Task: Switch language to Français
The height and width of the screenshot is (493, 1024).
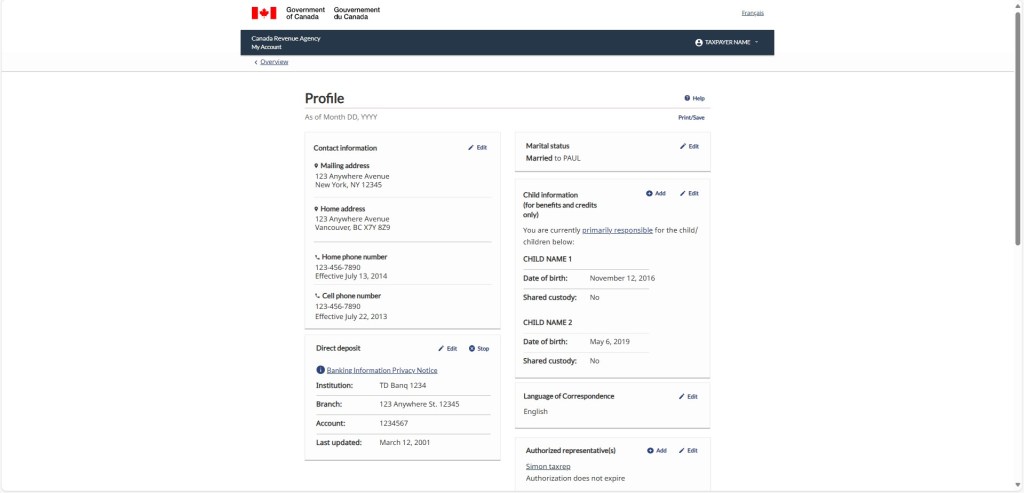Action: 752,13
